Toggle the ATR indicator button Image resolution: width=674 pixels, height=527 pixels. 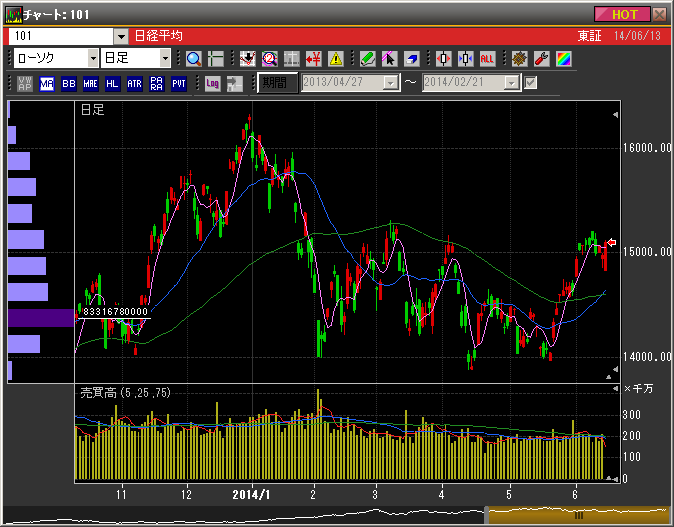(x=134, y=83)
